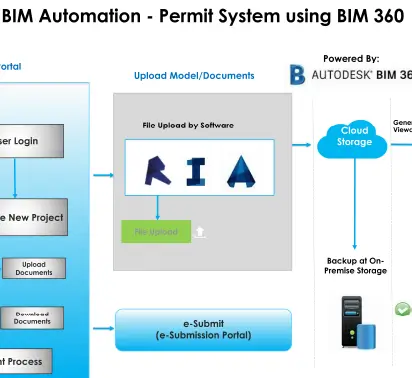The image size is (412, 378).
Task: Click the Upload Model/Documents heading
Action: [x=194, y=76]
